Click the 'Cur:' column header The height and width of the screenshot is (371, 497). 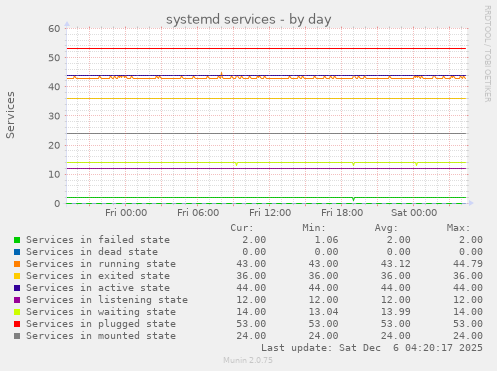click(242, 228)
